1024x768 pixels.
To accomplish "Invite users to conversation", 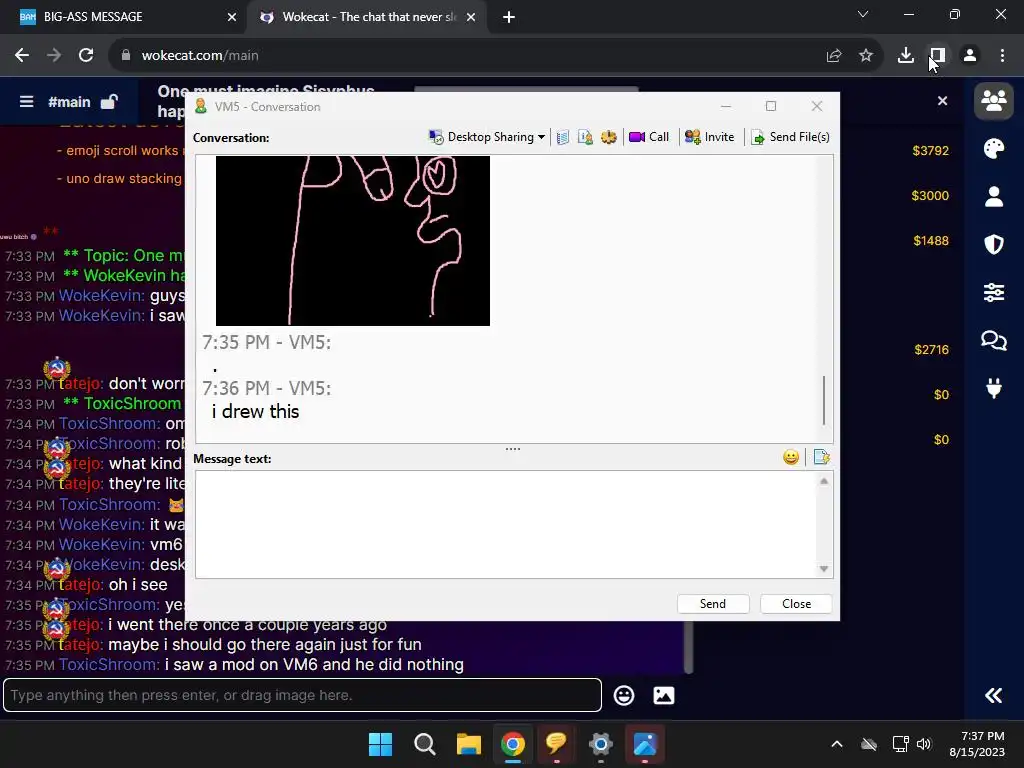I will [x=709, y=137].
